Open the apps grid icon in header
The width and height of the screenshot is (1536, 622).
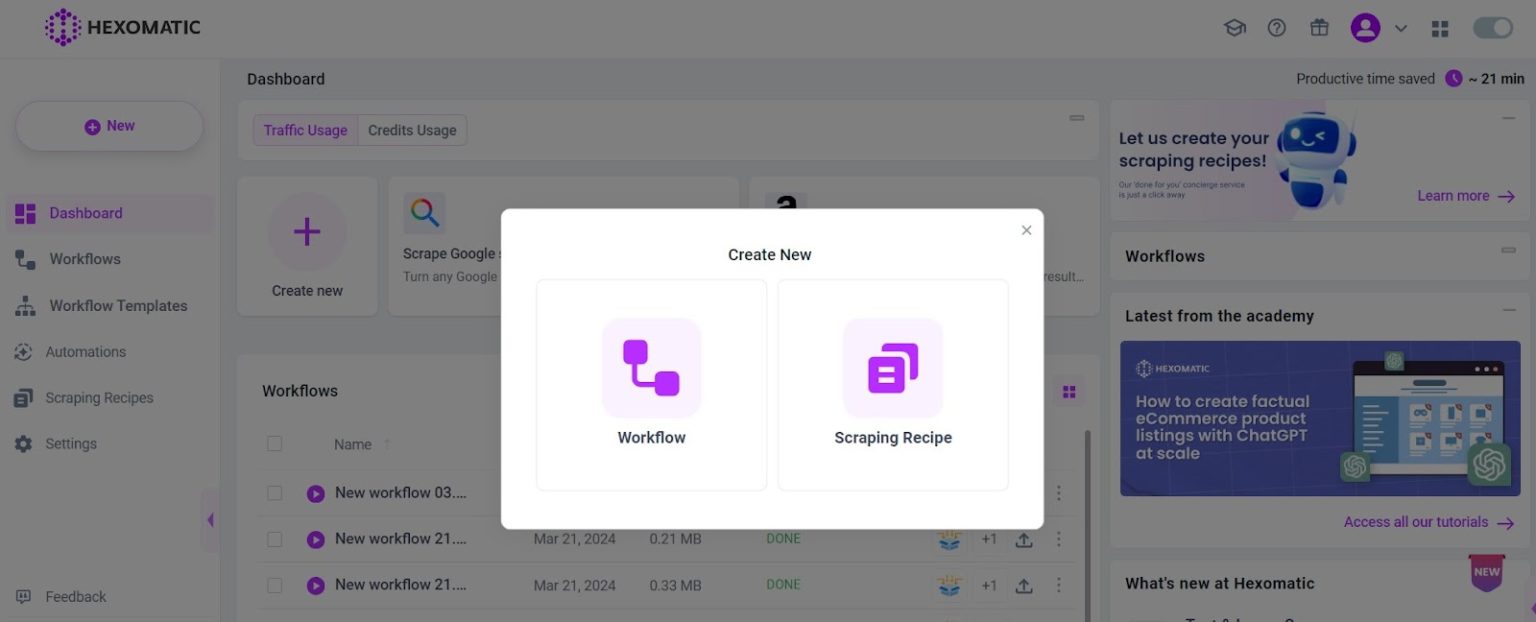pos(1440,29)
